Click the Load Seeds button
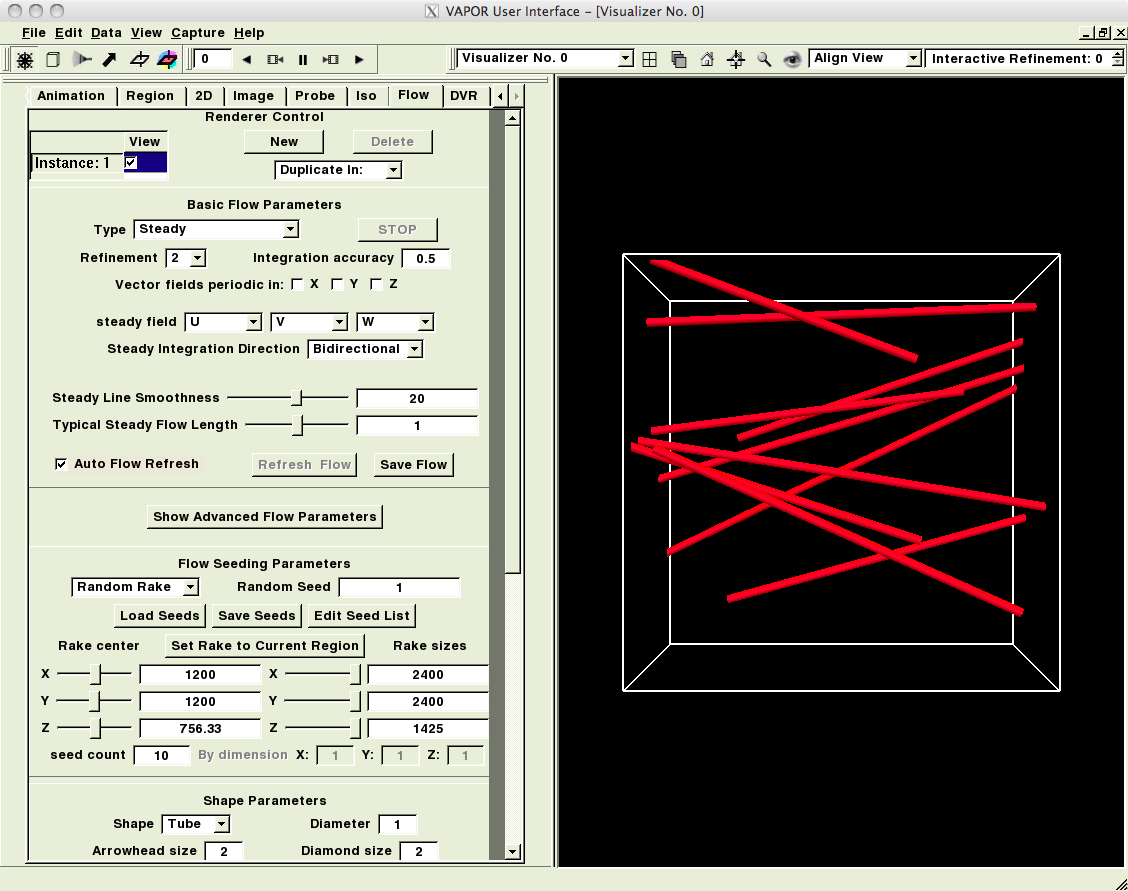 [160, 616]
